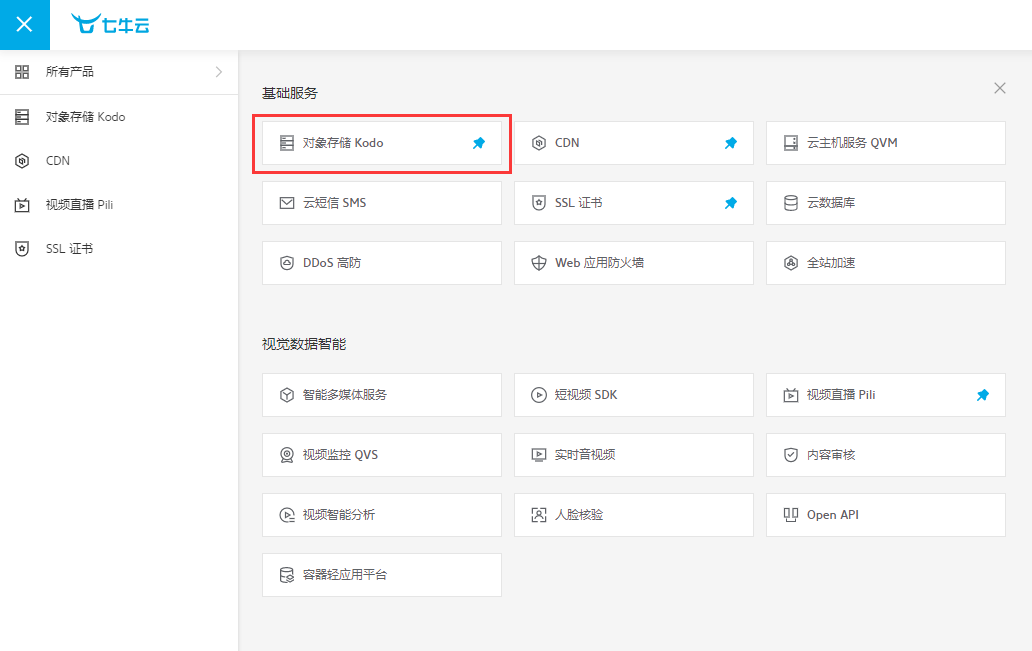Select 全站加速 text
This screenshot has width=1032, height=651.
click(x=831, y=263)
